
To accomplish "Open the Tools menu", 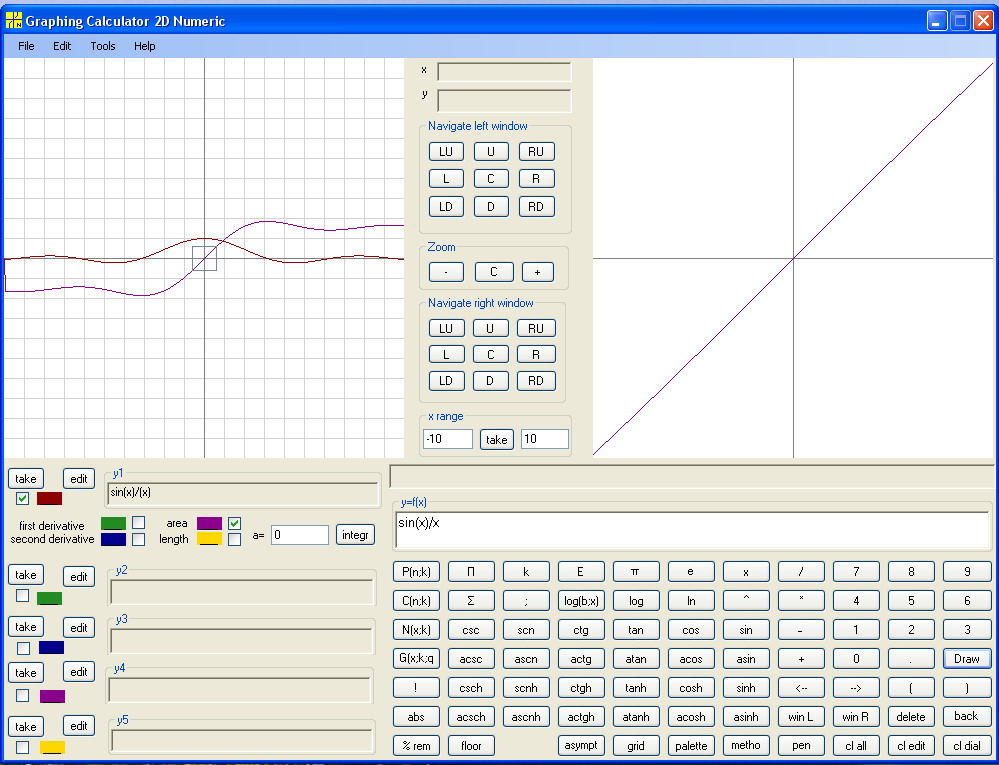I will 103,46.
